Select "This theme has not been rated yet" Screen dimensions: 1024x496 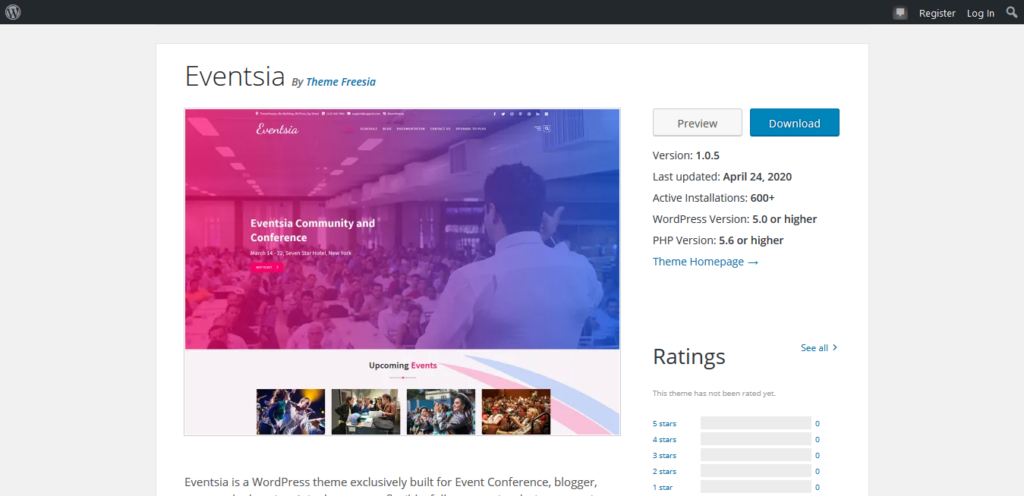pyautogui.click(x=714, y=394)
